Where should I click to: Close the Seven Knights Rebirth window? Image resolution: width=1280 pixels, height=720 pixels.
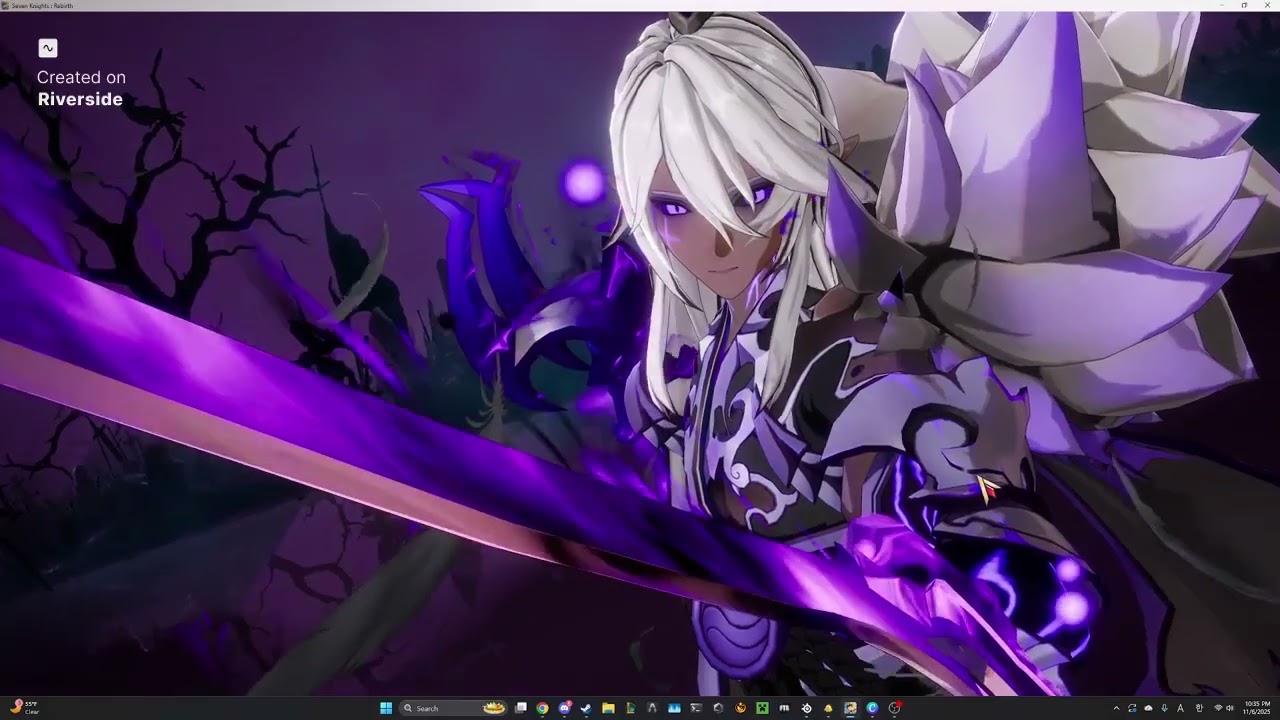pyautogui.click(x=1267, y=5)
